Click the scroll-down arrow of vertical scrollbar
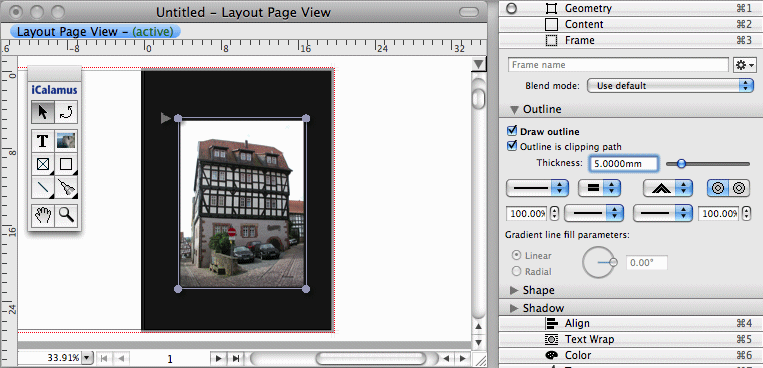The image size is (763, 368). coord(479,343)
